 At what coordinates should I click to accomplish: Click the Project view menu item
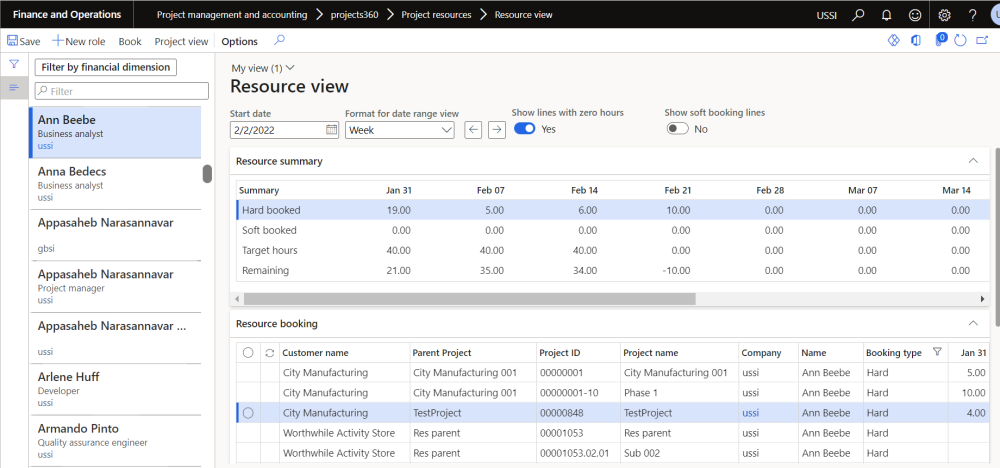(x=181, y=42)
